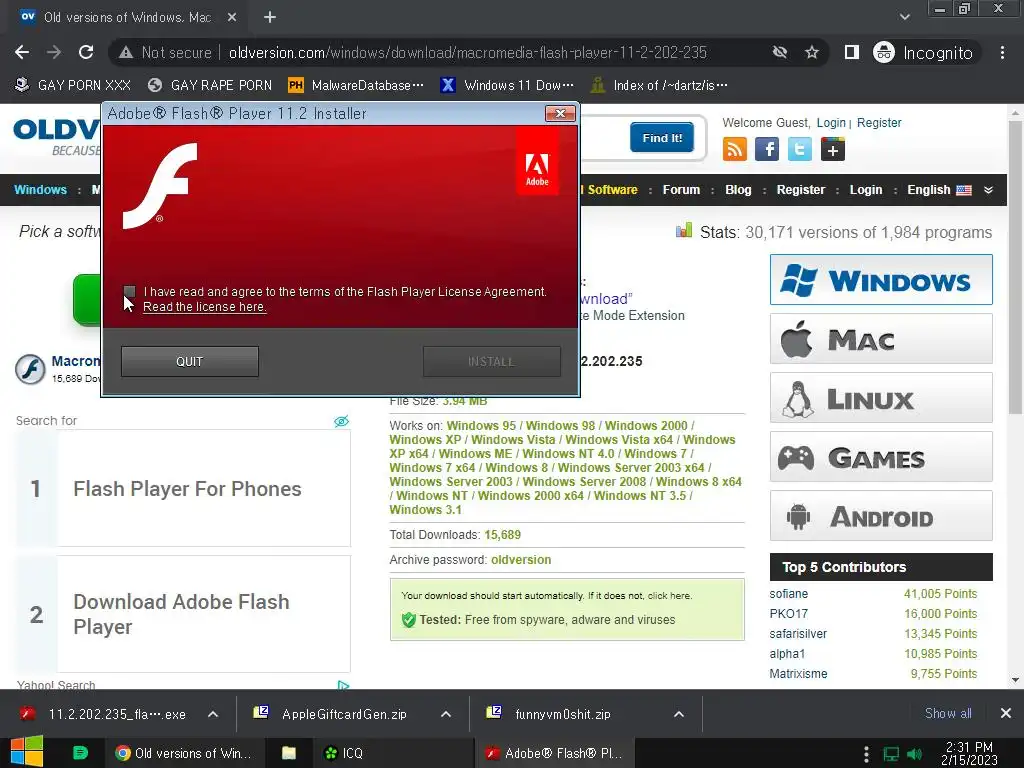Bookmark this page with the star icon
The height and width of the screenshot is (768, 1024).
[x=812, y=52]
